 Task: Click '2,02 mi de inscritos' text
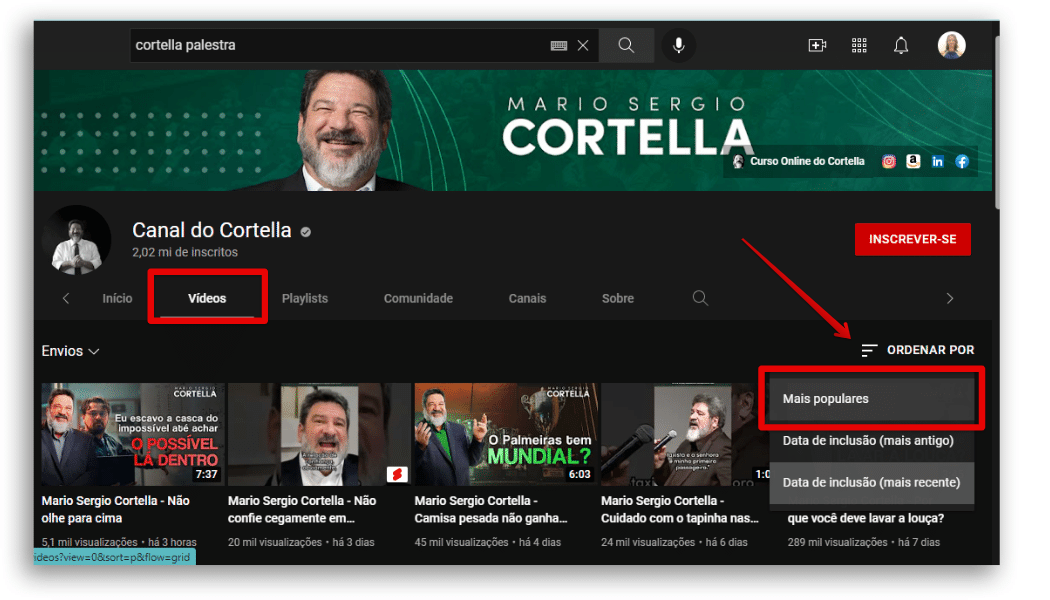pyautogui.click(x=185, y=252)
